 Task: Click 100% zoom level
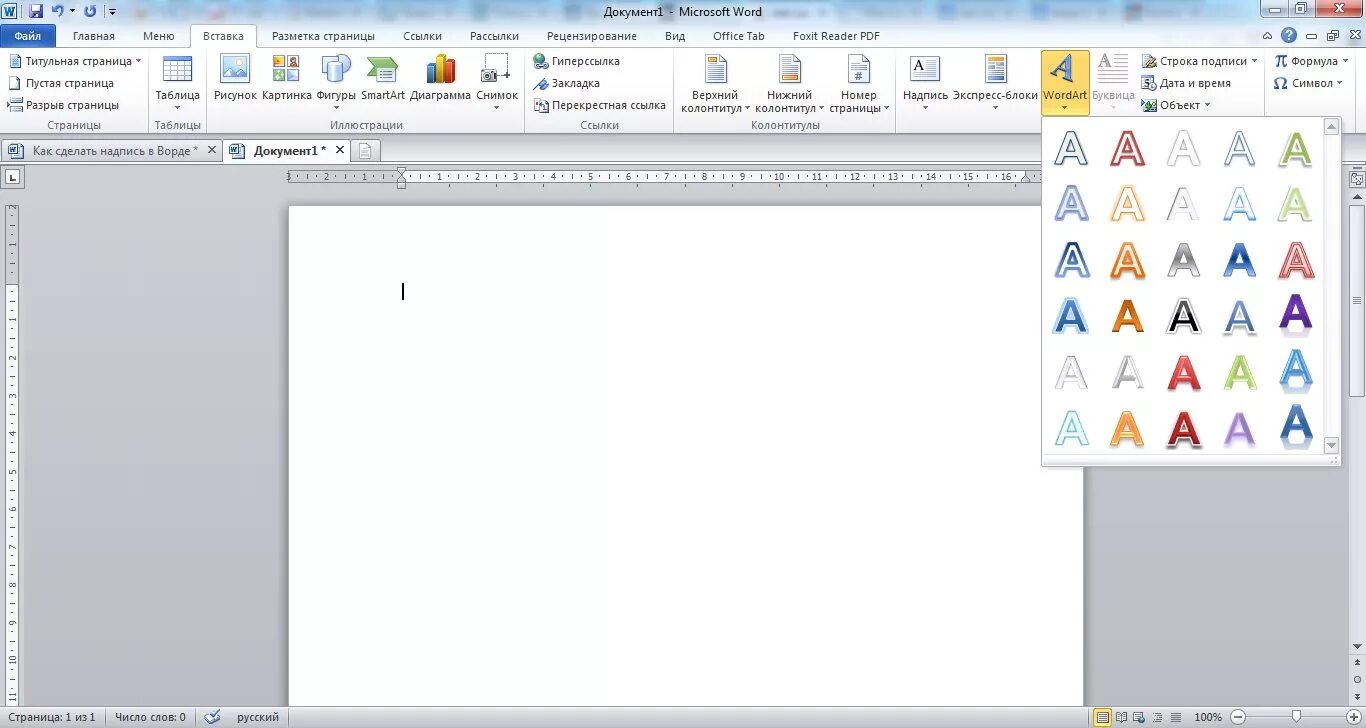point(1208,717)
